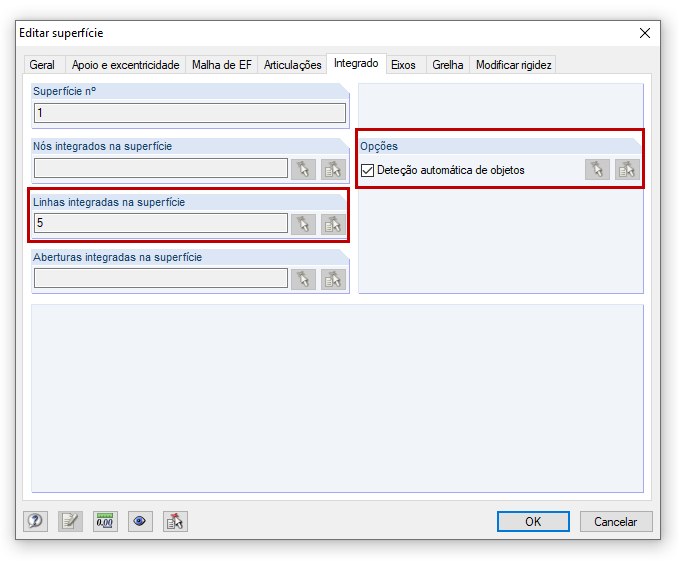Click the Superfície nº input field
The image size is (678, 565).
coord(190,113)
